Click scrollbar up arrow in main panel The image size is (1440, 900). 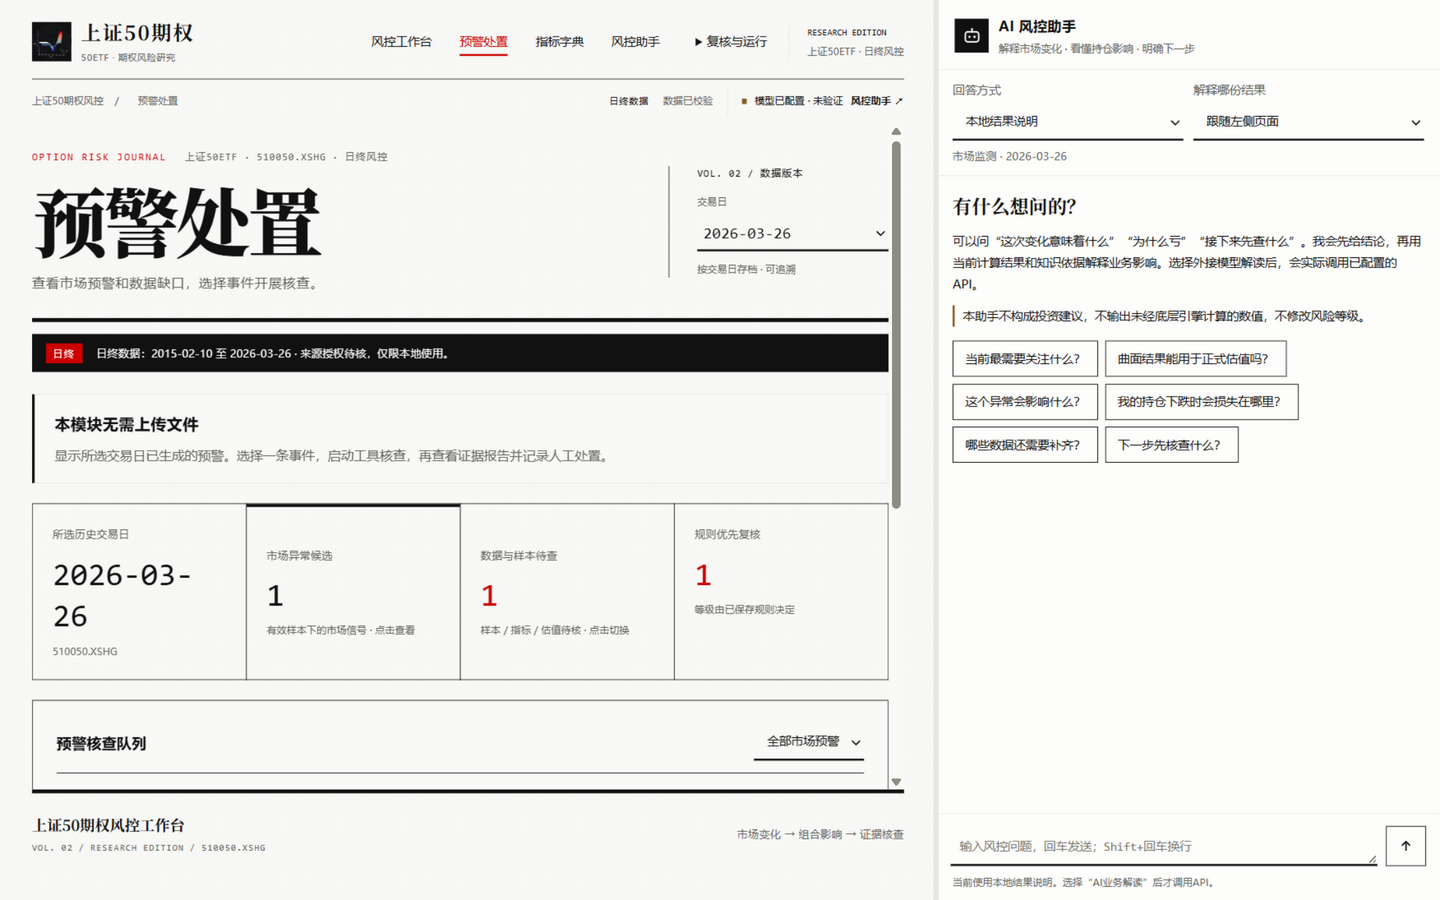[x=896, y=131]
